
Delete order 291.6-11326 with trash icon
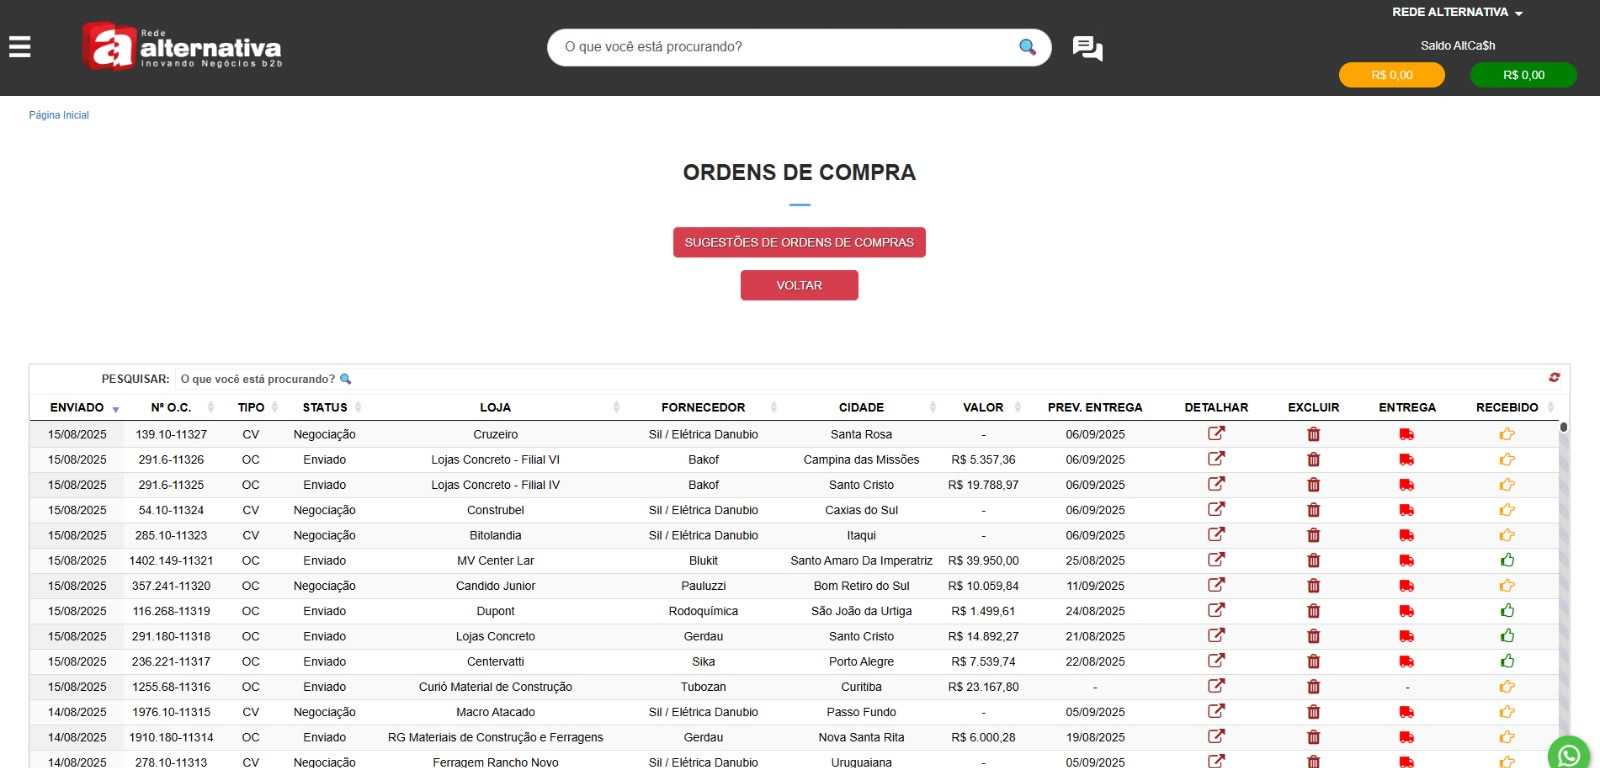[x=1313, y=460]
